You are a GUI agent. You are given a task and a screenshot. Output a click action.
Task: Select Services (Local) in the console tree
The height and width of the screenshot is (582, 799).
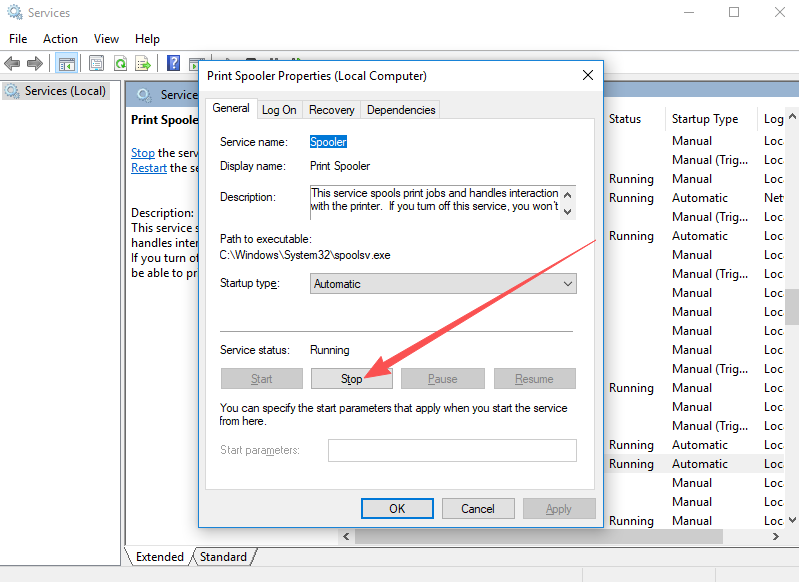coord(56,91)
